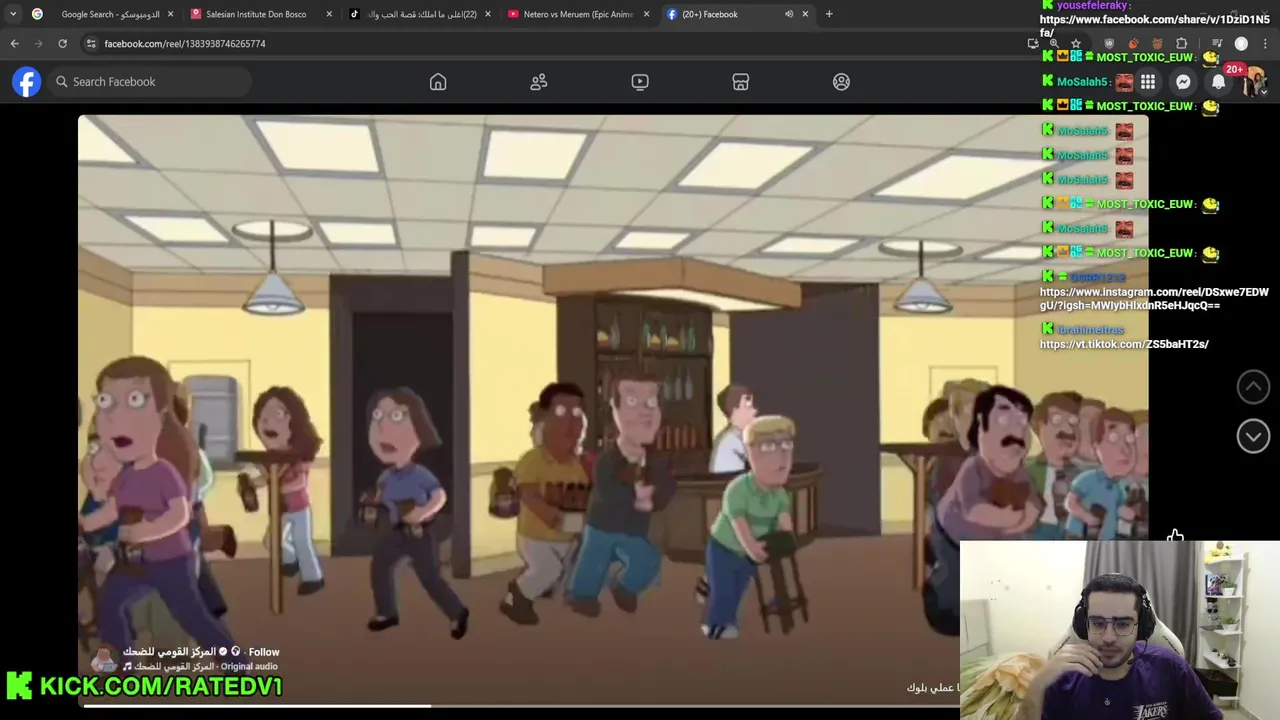Mute the Facebook tab speaker icon

pos(789,14)
